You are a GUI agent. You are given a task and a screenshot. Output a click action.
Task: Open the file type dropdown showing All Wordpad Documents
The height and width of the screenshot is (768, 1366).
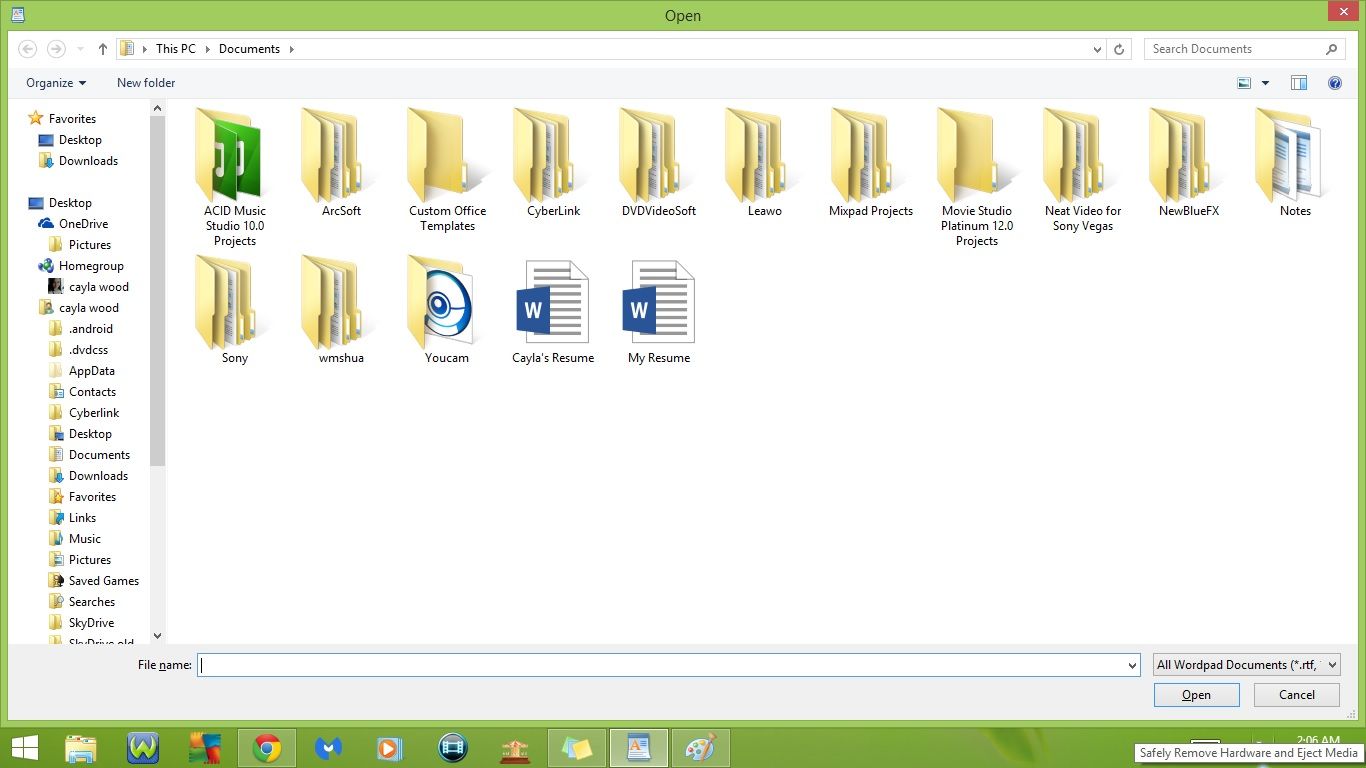click(x=1245, y=664)
